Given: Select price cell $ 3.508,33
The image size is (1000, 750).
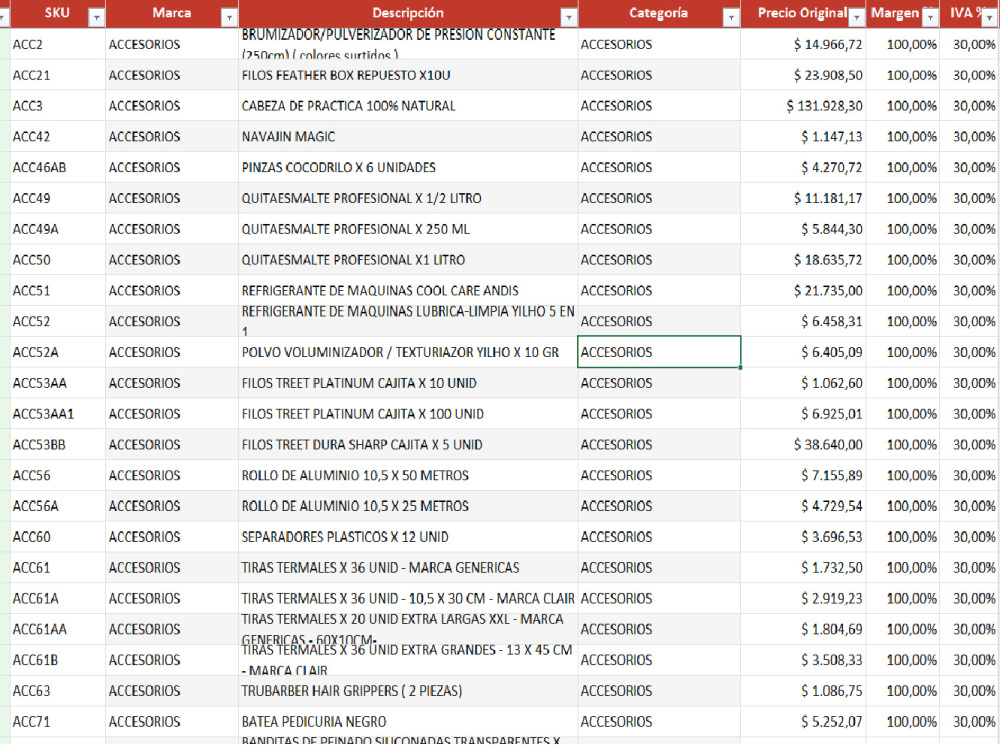Looking at the screenshot, I should 802,660.
